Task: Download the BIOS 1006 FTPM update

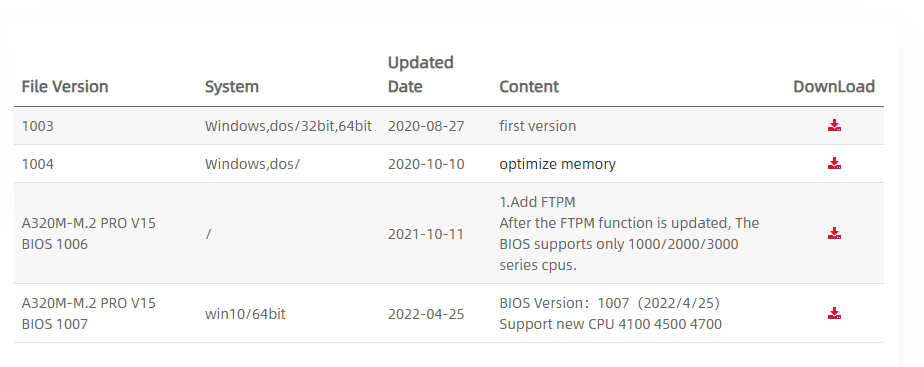Action: coord(834,233)
